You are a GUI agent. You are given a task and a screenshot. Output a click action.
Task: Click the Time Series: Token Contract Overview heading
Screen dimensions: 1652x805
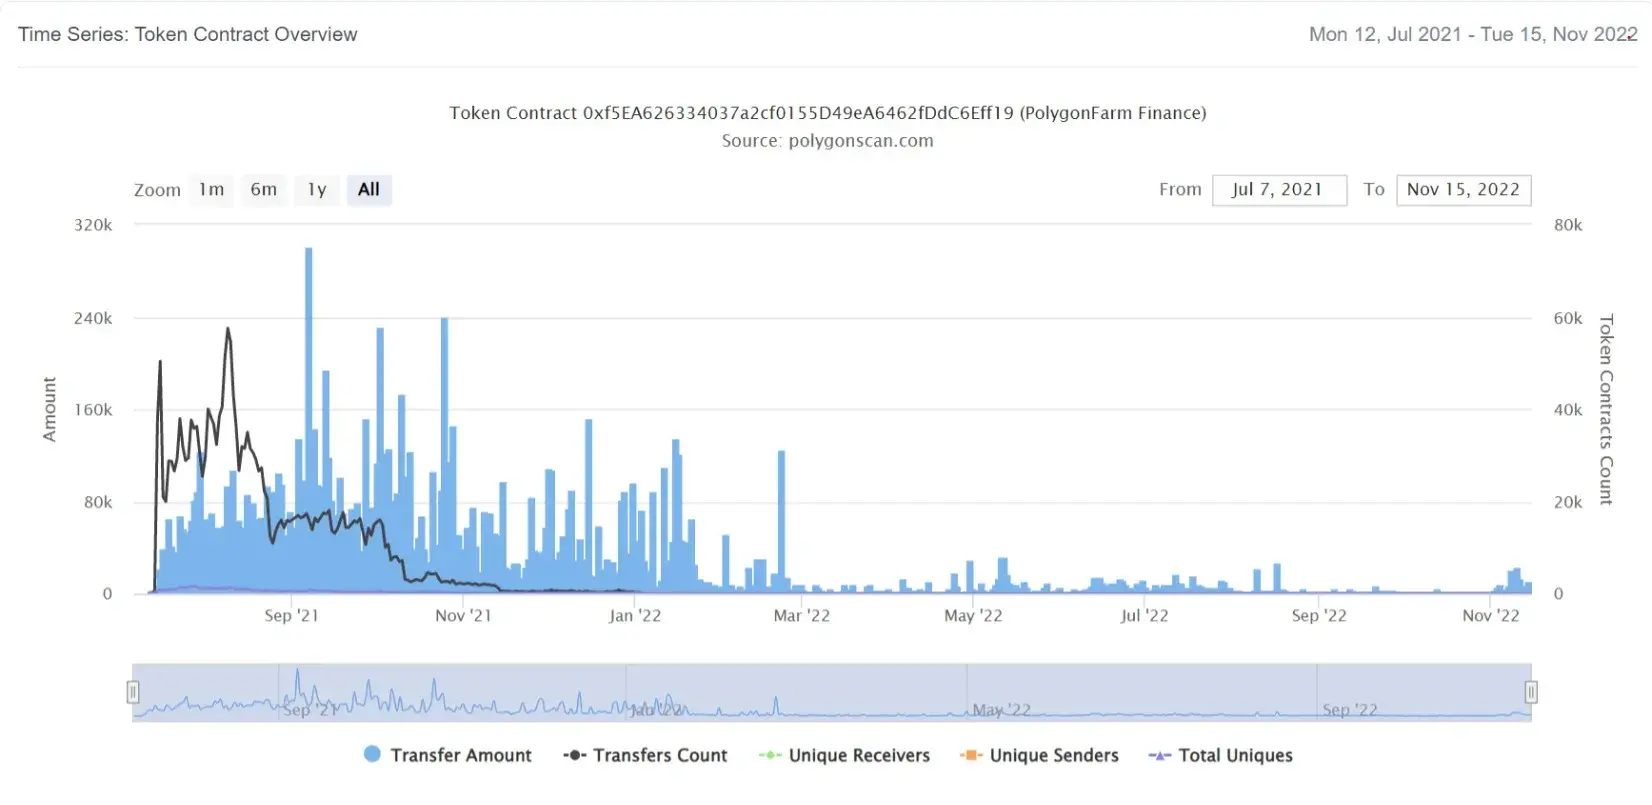click(188, 34)
